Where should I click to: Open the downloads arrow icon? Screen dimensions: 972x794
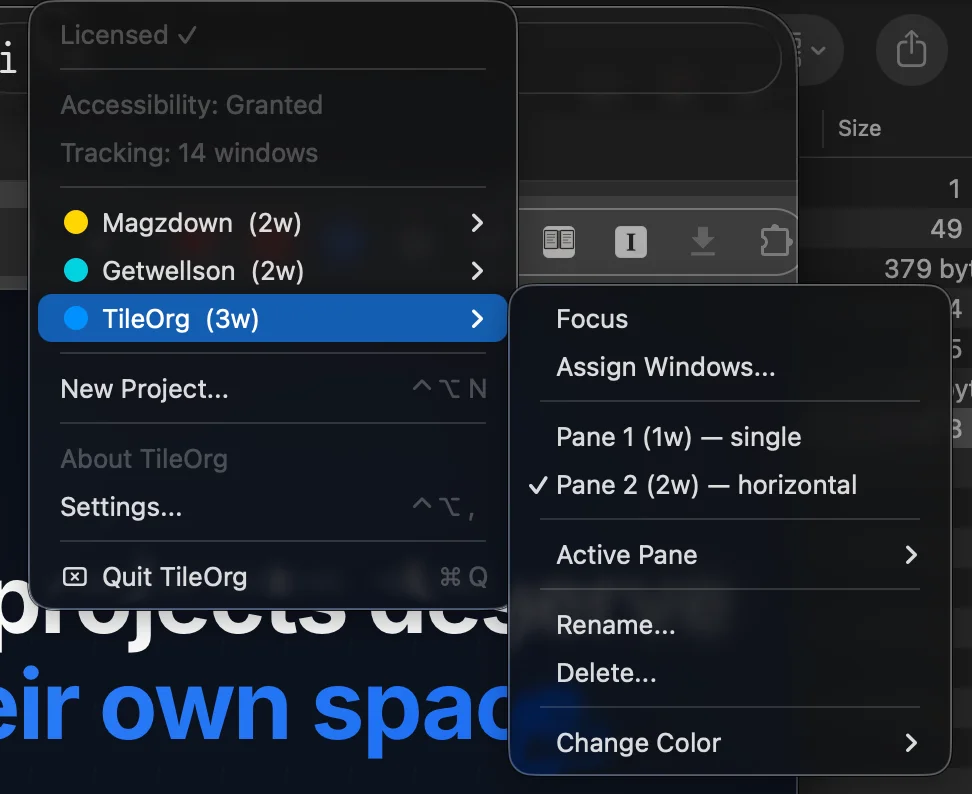coord(703,241)
